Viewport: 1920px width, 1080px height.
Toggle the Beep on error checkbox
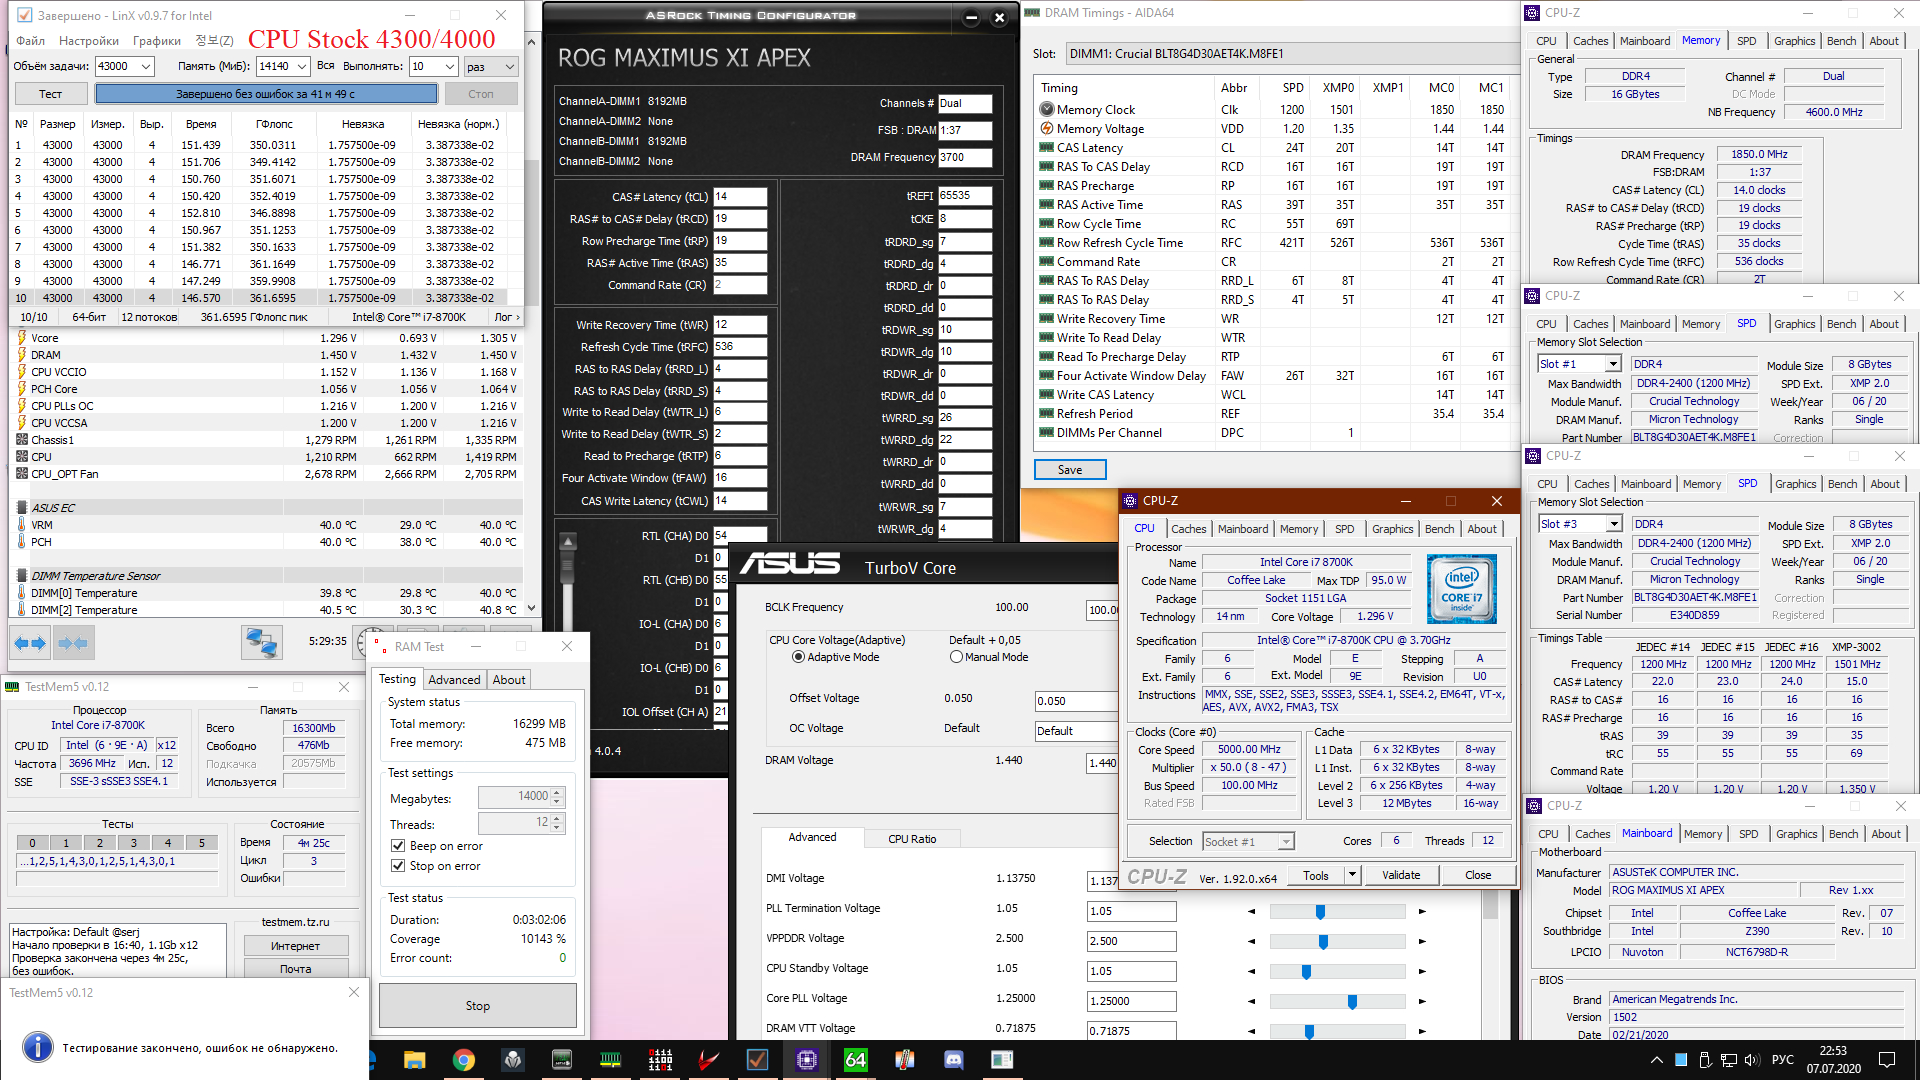(398, 846)
